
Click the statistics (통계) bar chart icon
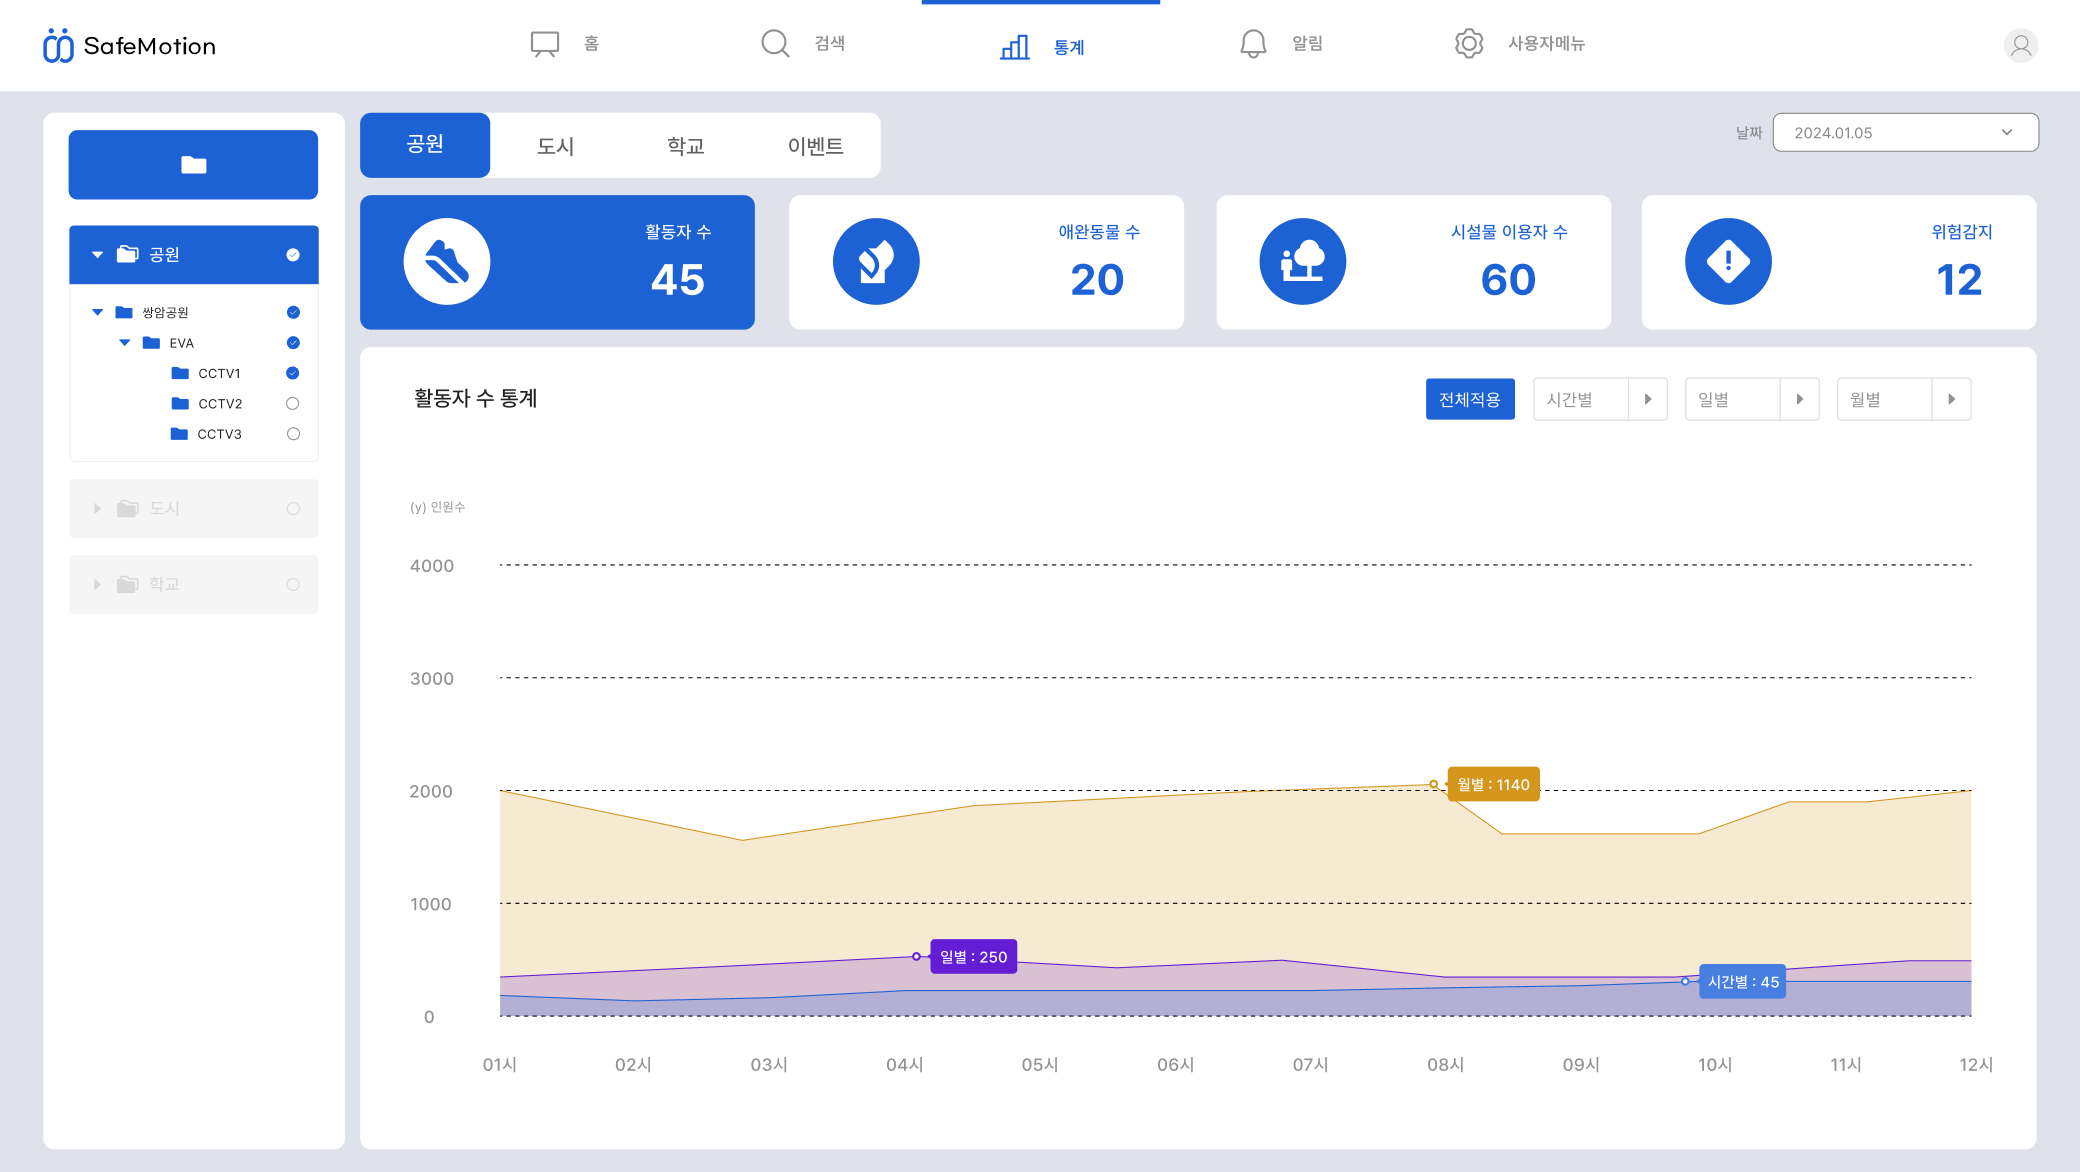pos(1015,47)
